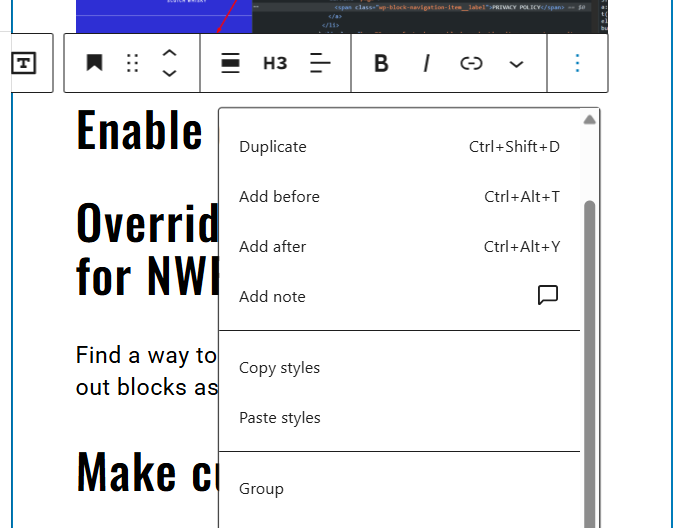Move block down with the down chevron

click(170, 73)
